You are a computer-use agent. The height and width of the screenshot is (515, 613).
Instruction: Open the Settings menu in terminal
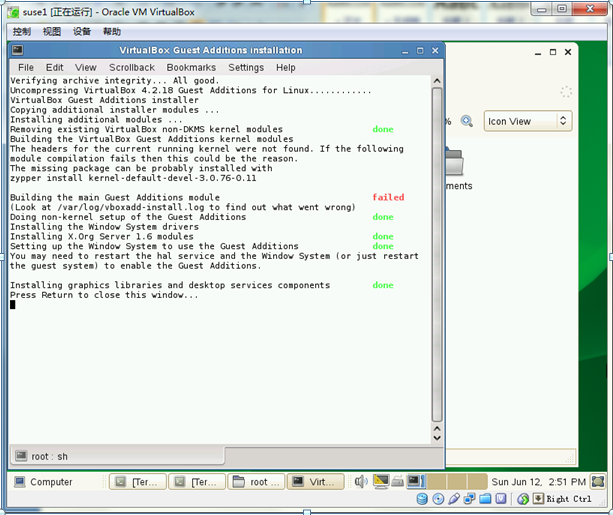point(246,68)
